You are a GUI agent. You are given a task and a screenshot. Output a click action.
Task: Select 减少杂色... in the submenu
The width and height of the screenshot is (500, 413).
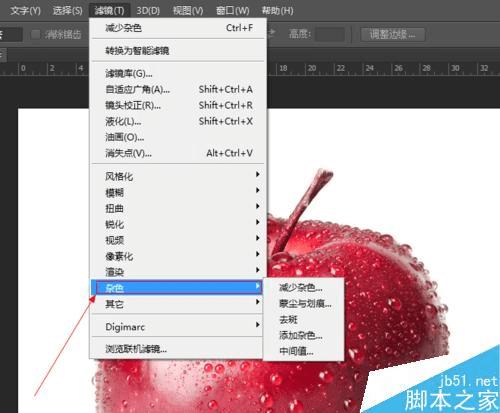[x=303, y=287]
